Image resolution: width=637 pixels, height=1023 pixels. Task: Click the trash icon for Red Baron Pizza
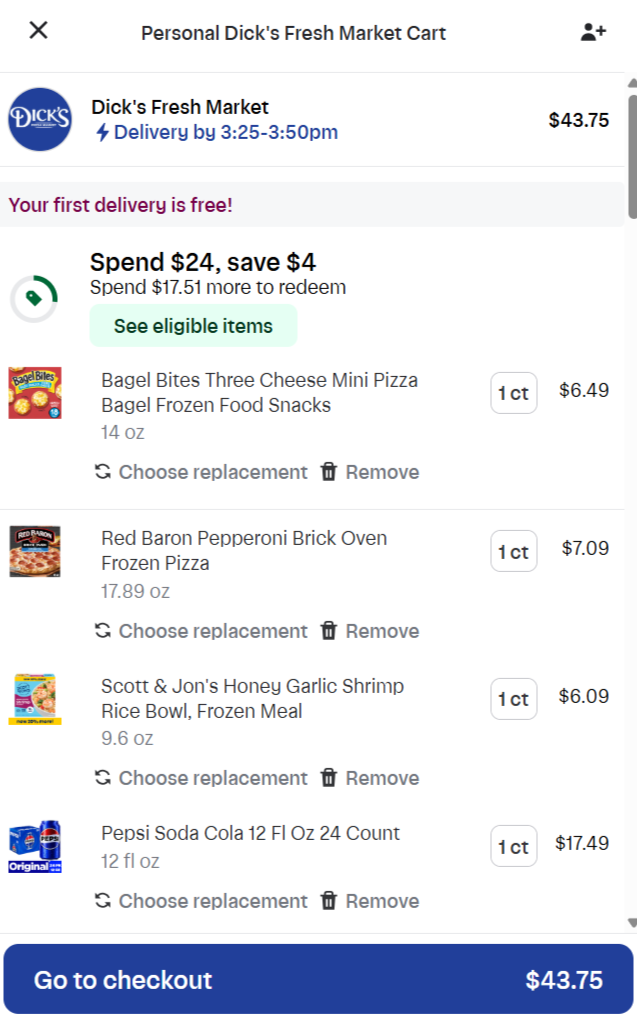tap(329, 631)
